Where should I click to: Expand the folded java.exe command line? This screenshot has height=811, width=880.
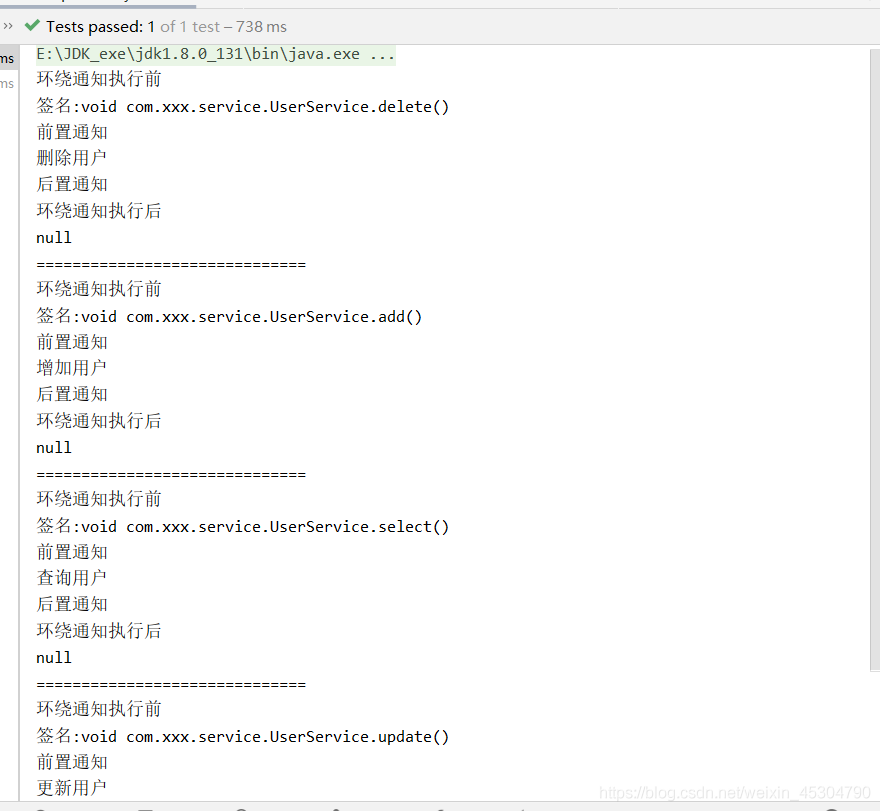coord(216,54)
